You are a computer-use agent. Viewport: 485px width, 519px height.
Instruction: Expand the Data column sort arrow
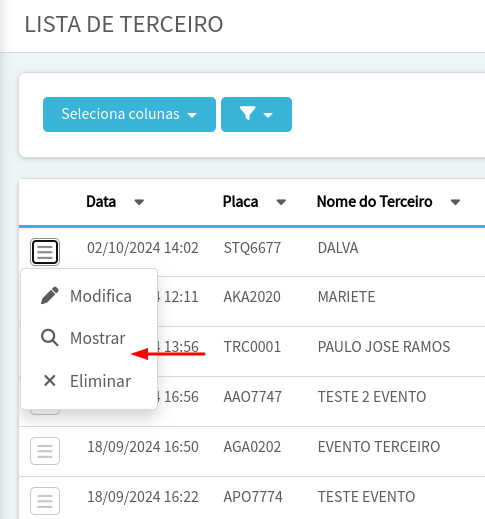[139, 202]
